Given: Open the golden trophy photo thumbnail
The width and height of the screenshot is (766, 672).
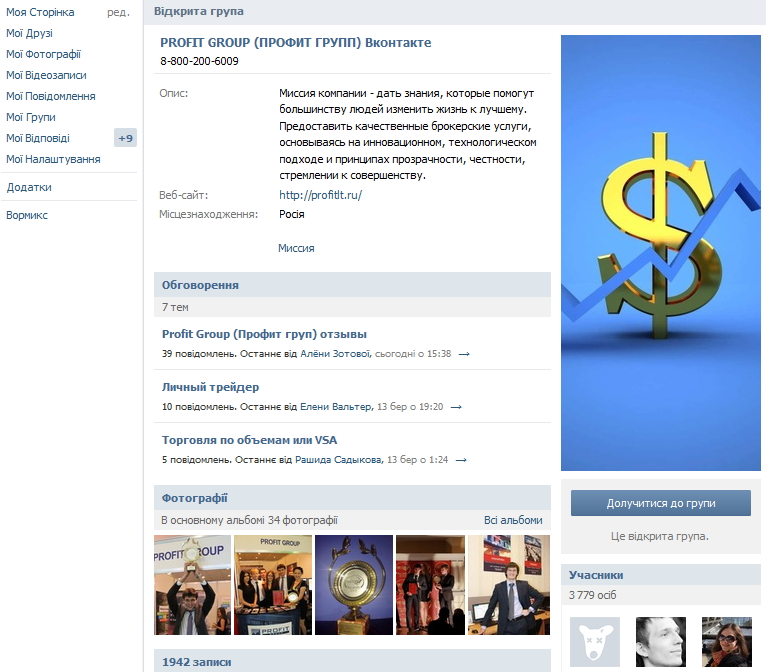Looking at the screenshot, I should pyautogui.click(x=354, y=585).
